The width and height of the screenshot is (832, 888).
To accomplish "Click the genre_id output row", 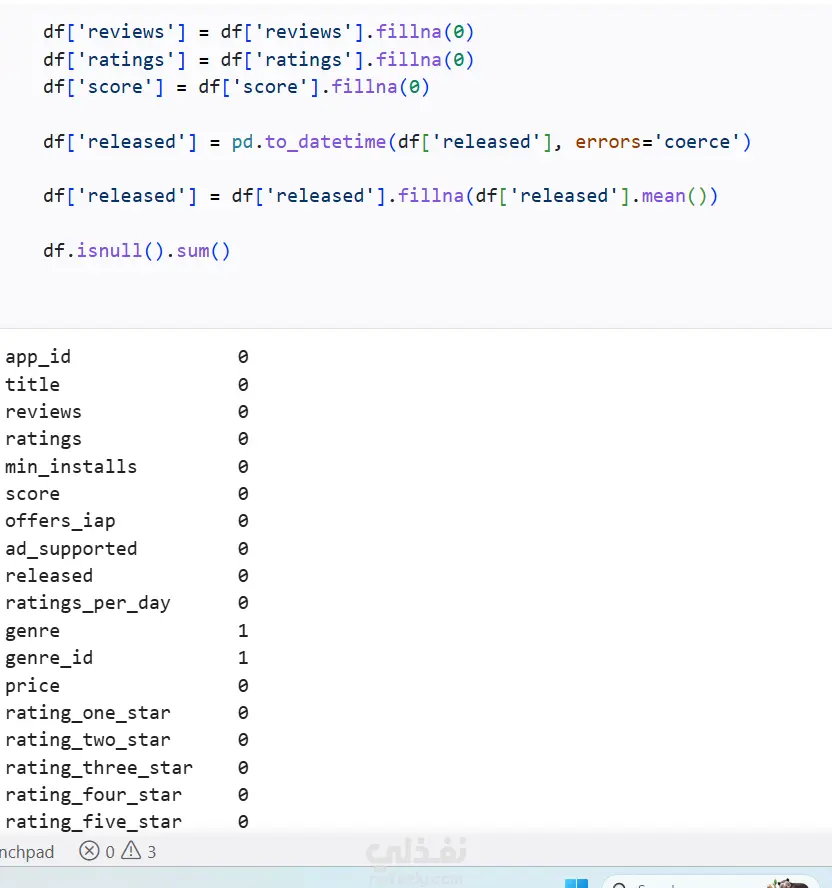I will (127, 658).
